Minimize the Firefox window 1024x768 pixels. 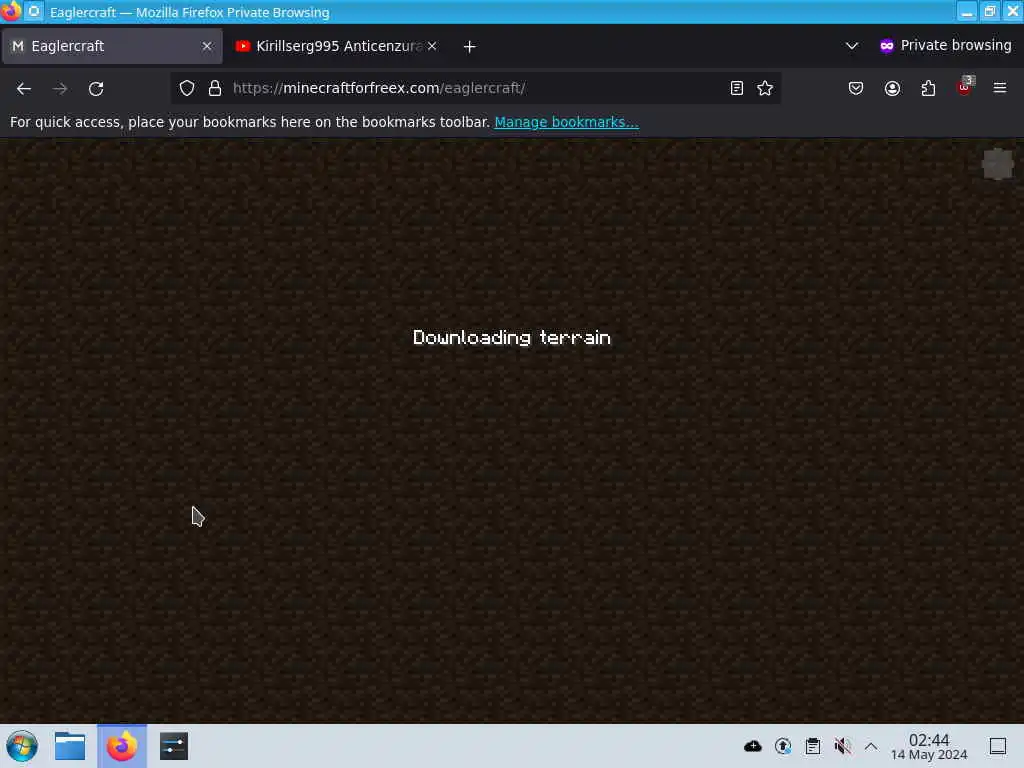click(x=967, y=12)
